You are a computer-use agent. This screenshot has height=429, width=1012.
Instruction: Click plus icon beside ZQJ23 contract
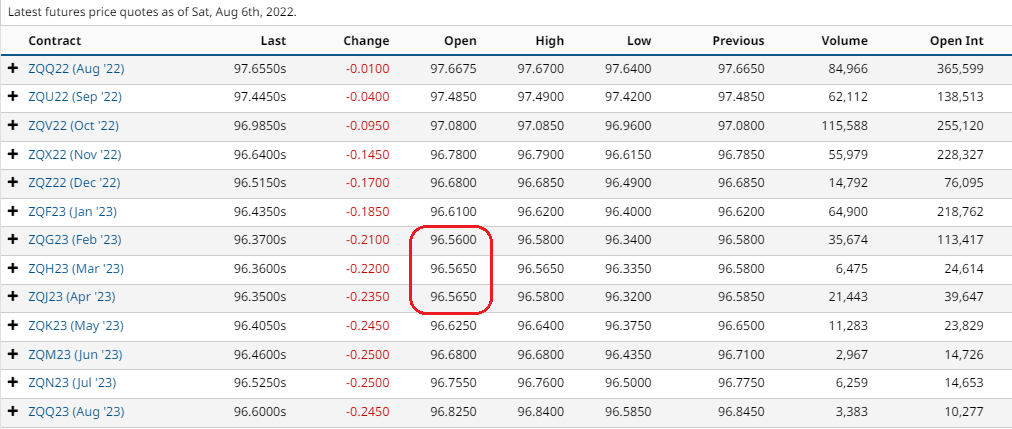coord(13,298)
